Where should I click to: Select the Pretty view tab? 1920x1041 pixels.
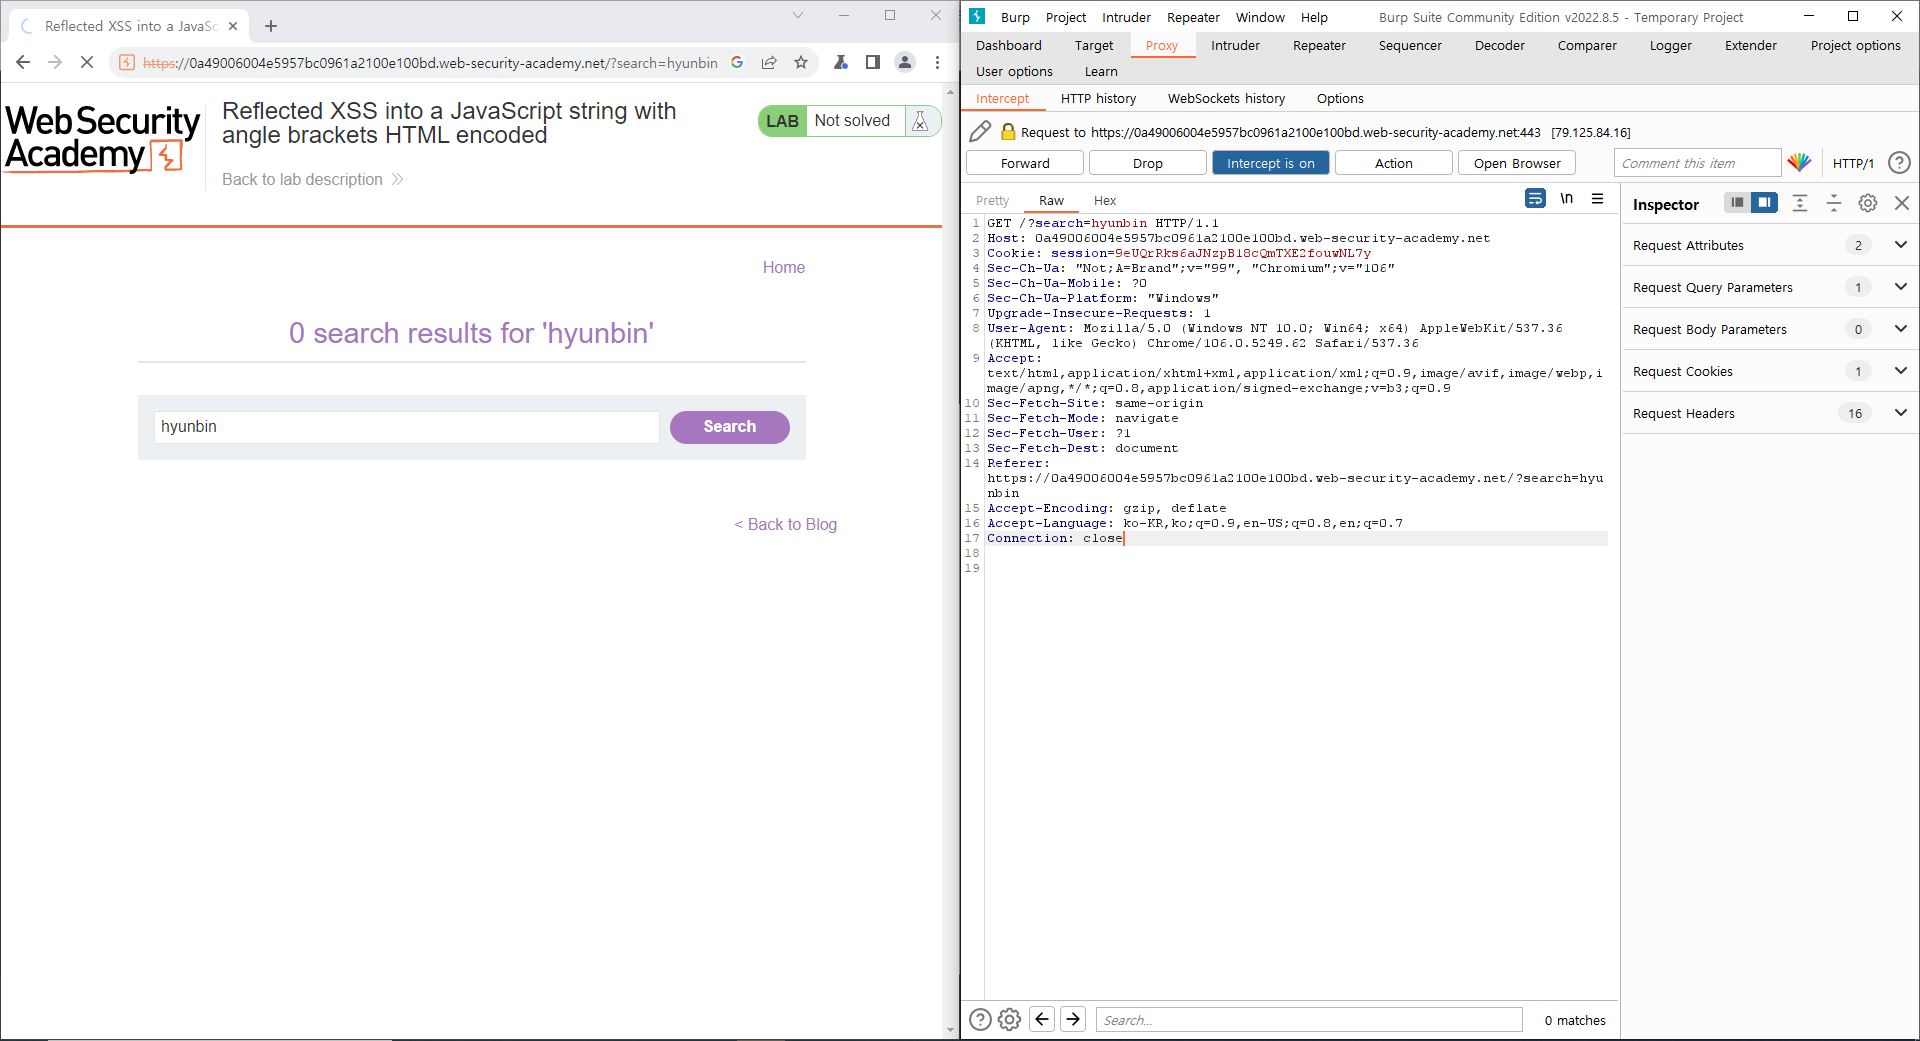(x=993, y=200)
